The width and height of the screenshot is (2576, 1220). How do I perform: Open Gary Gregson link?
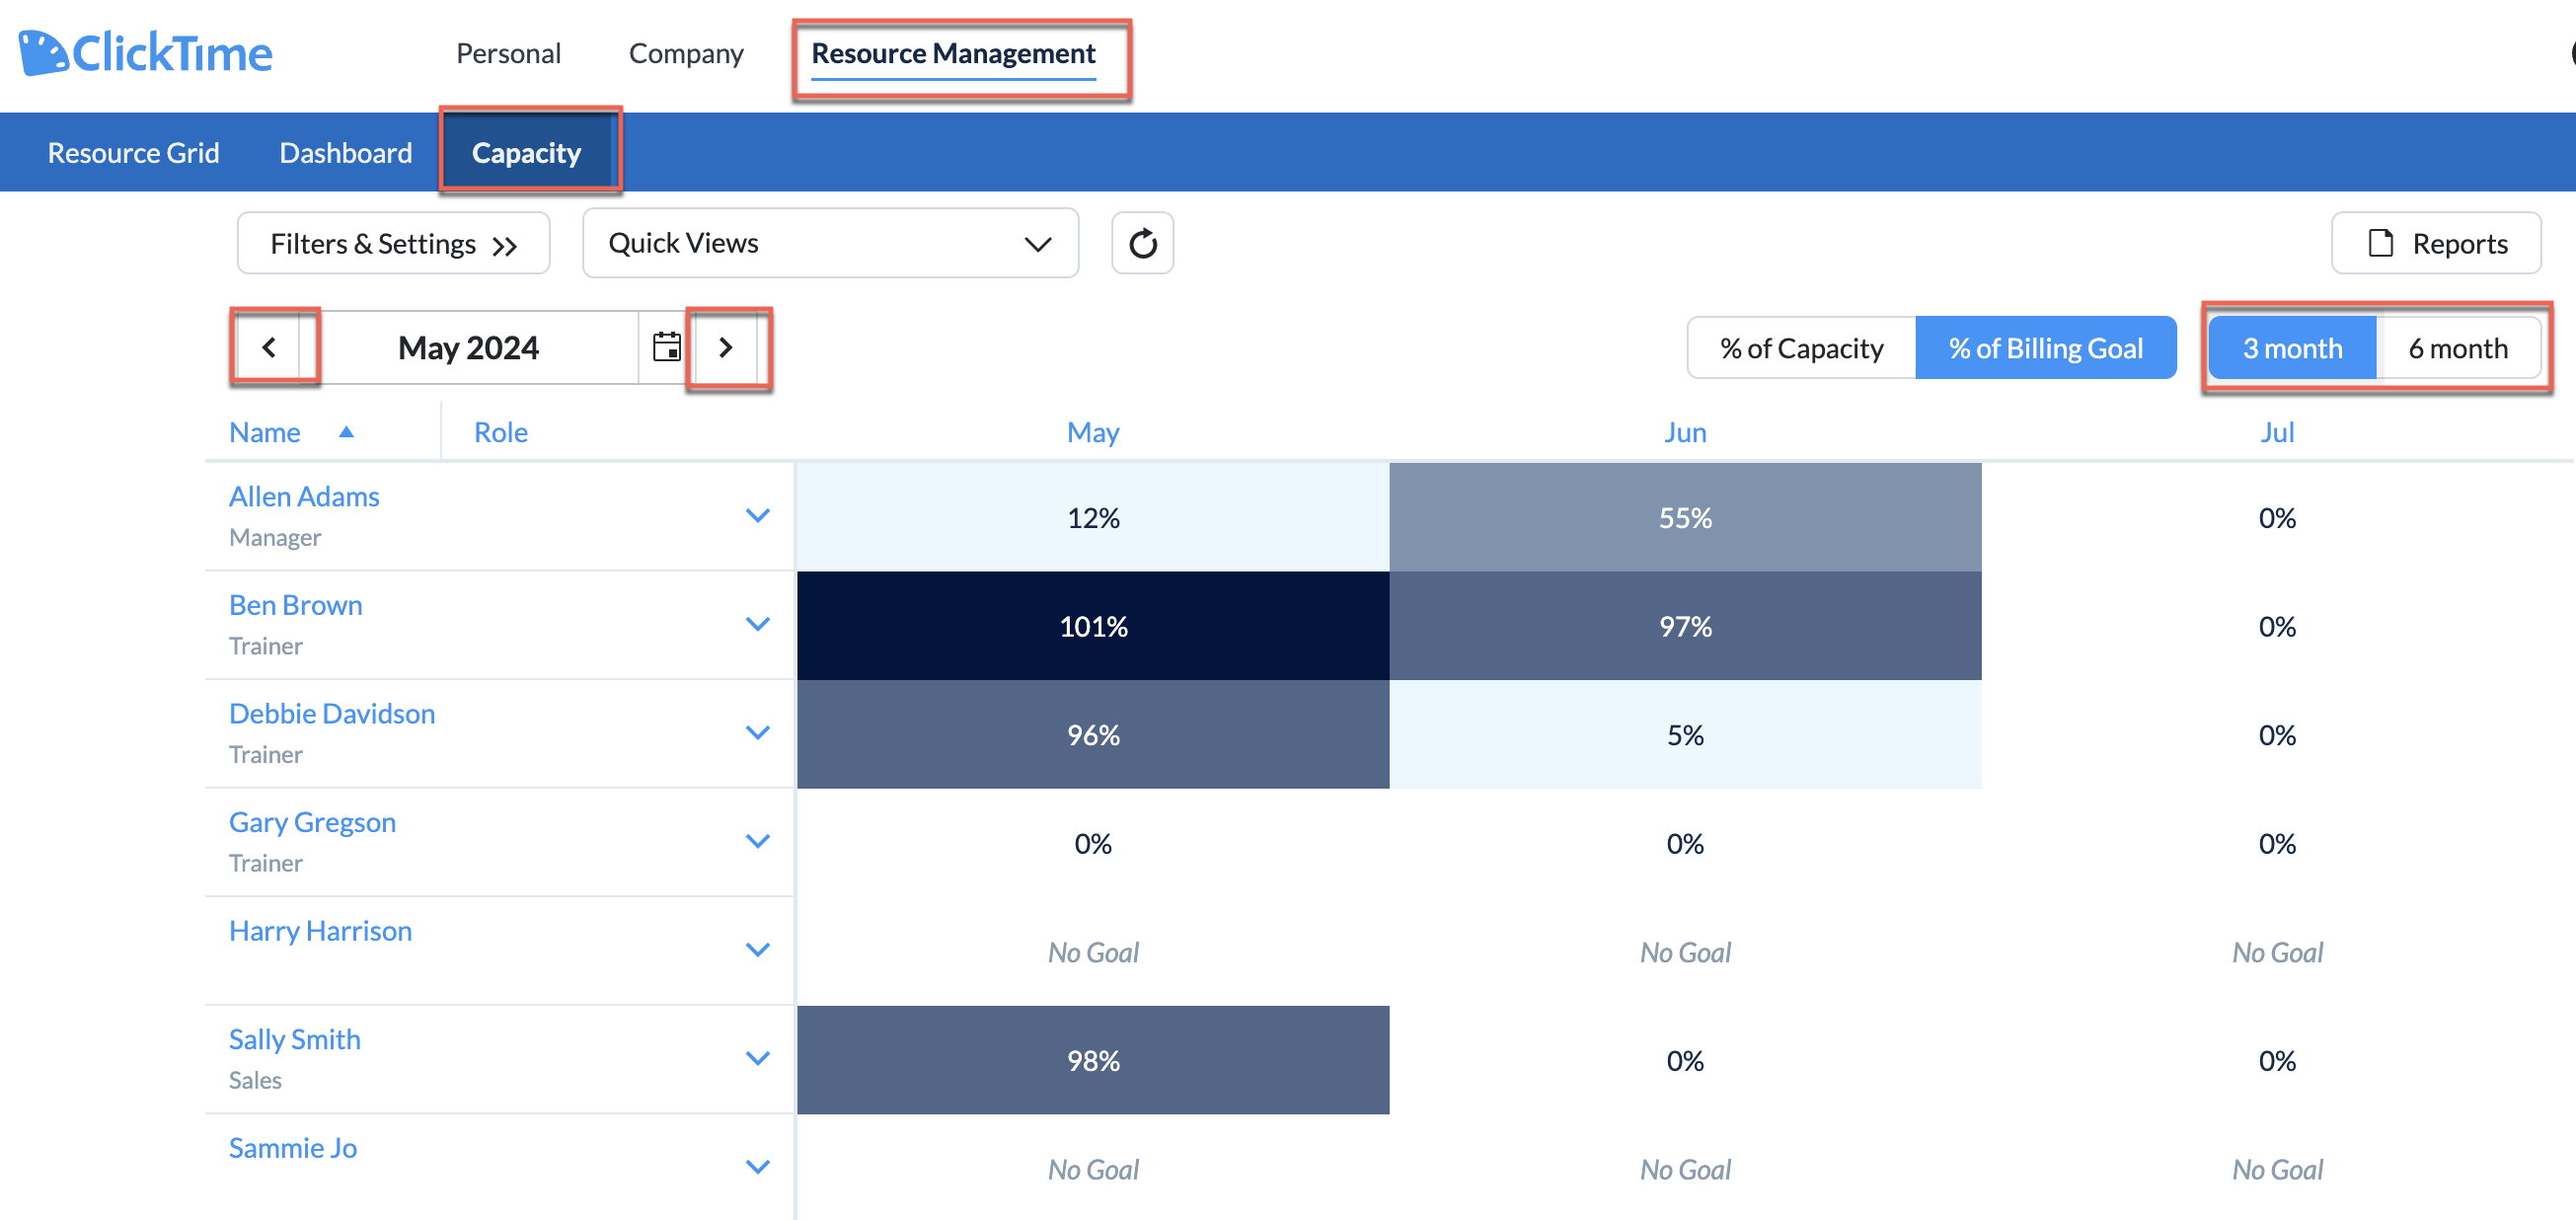[x=312, y=822]
